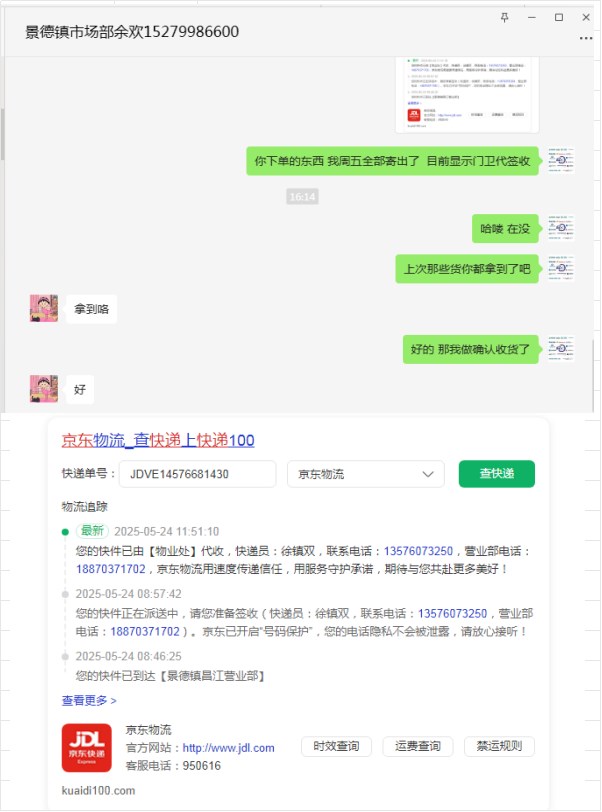Open the 时效查询 option

[x=336, y=746]
